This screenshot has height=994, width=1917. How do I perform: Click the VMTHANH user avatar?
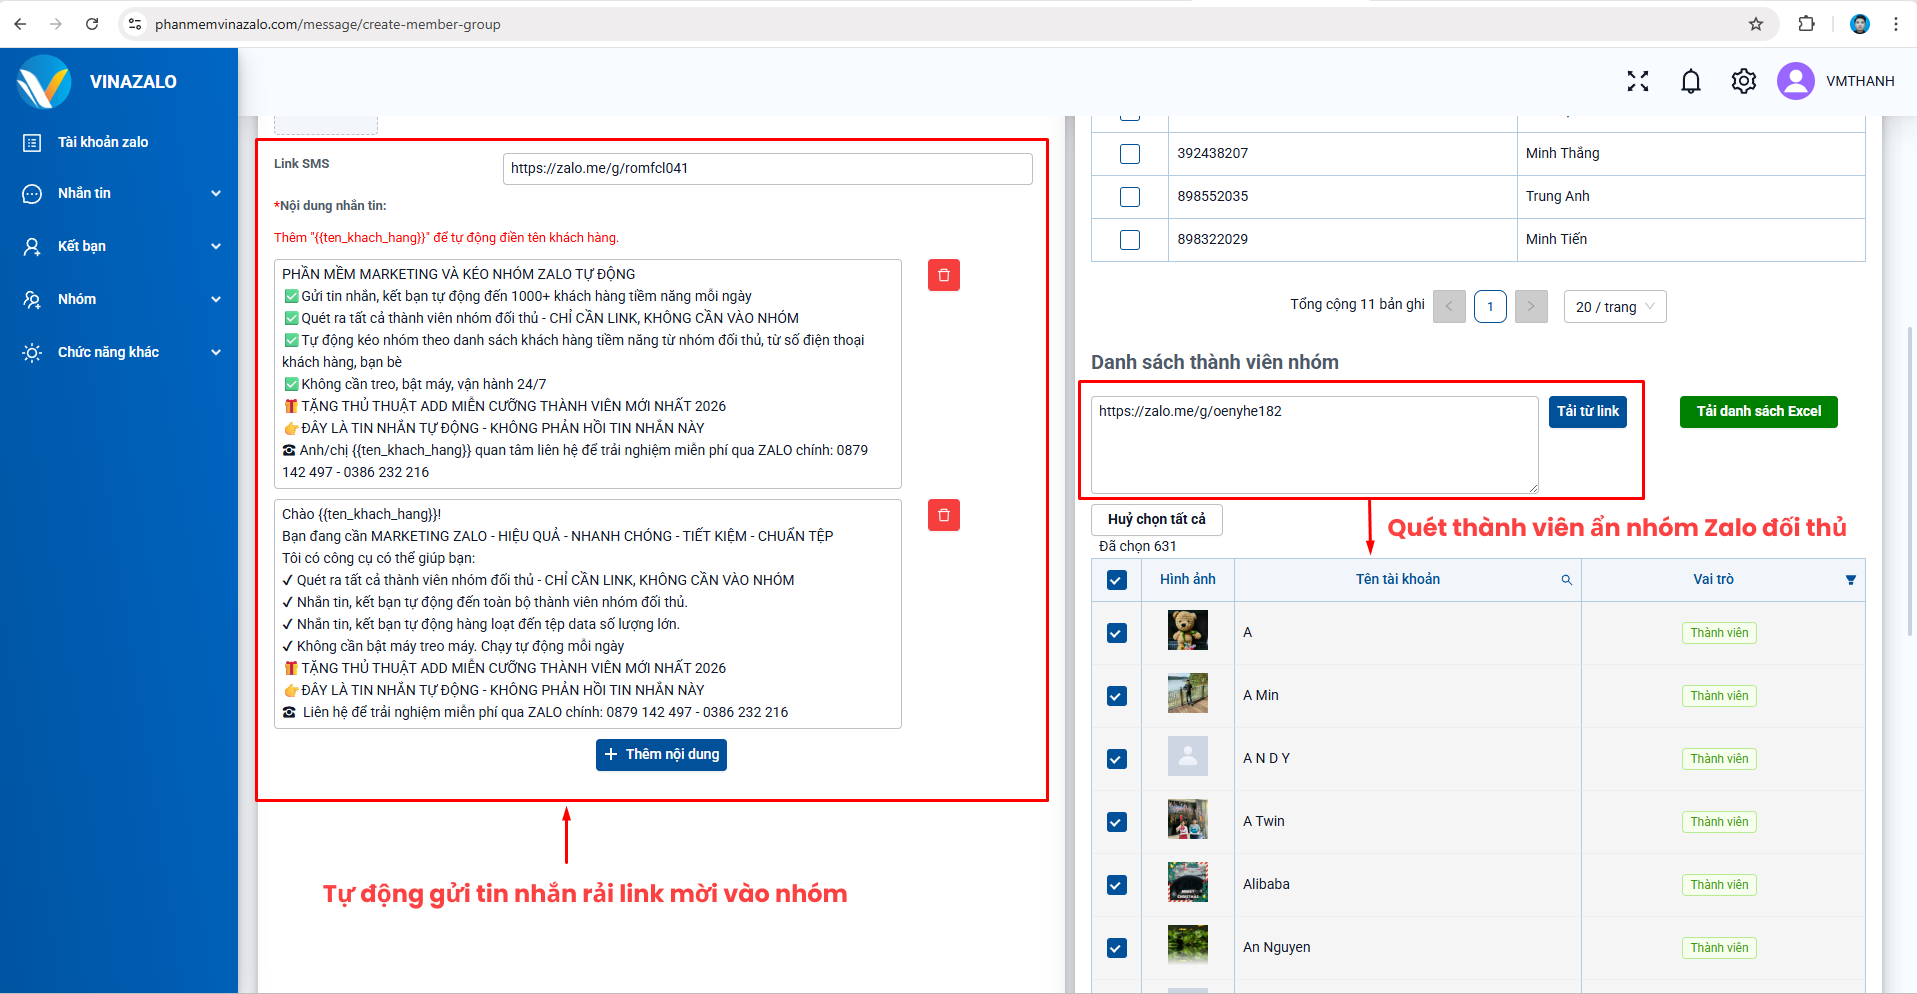point(1795,81)
